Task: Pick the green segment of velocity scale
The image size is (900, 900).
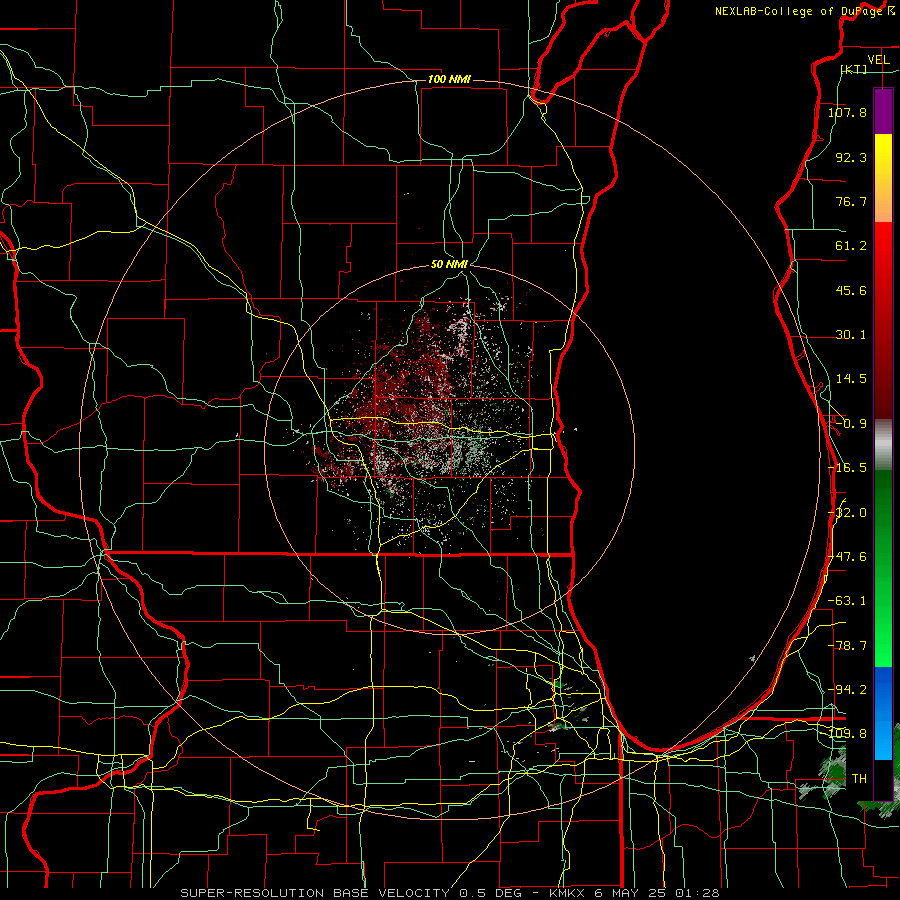Action: [x=883, y=568]
